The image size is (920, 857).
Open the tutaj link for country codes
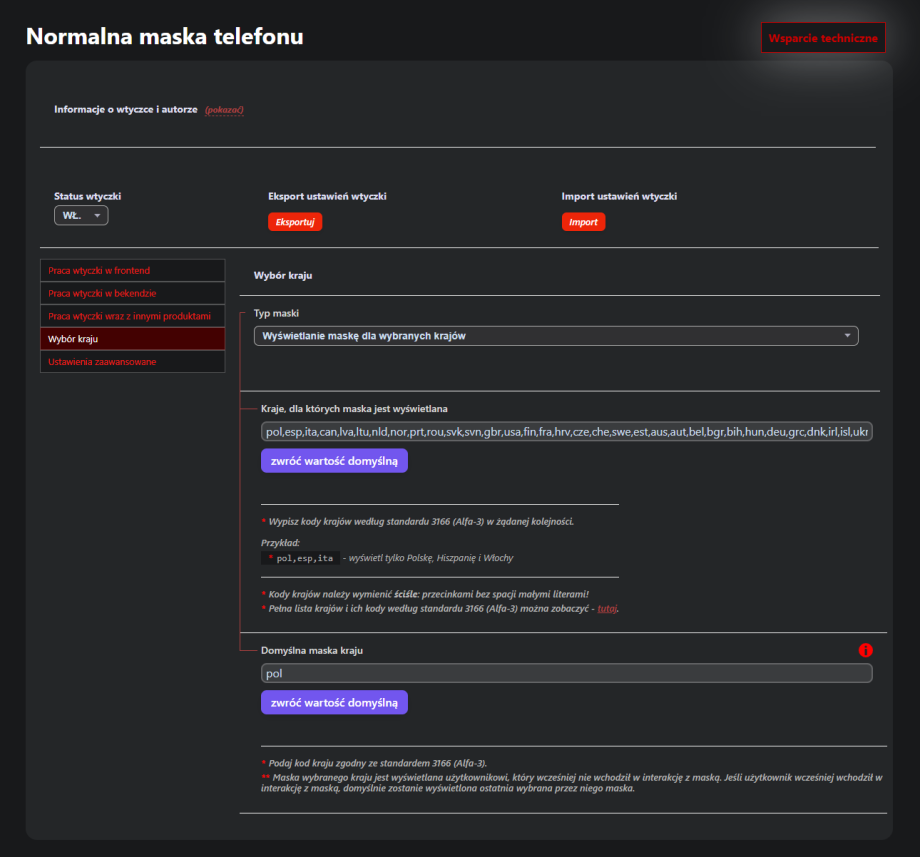(607, 608)
